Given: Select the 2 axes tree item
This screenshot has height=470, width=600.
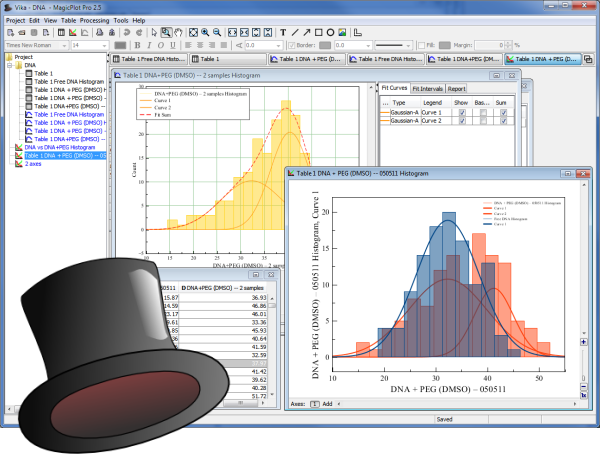Looking at the screenshot, I should click(x=33, y=164).
